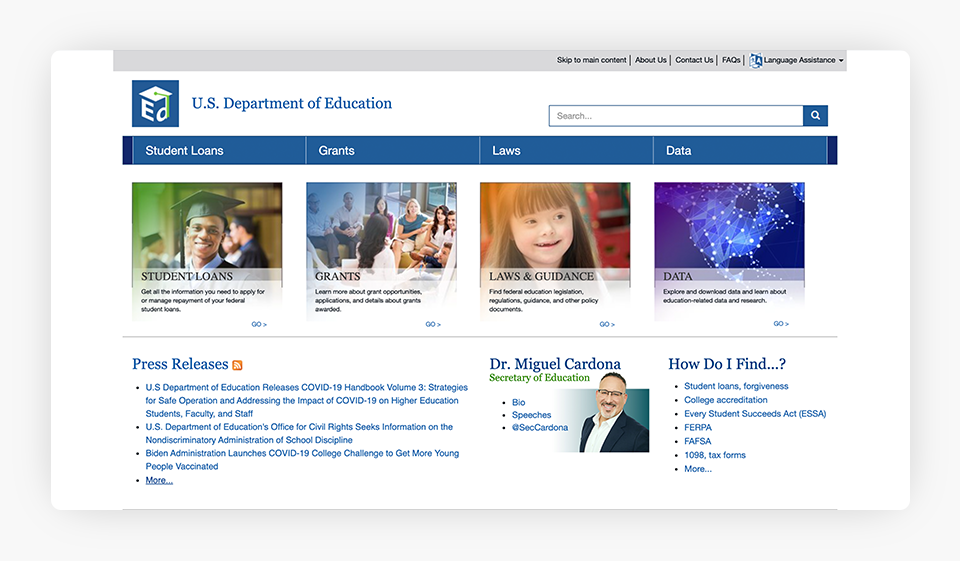Open the Grants navigation tab
Screen dimensions: 960x561
click(x=336, y=151)
